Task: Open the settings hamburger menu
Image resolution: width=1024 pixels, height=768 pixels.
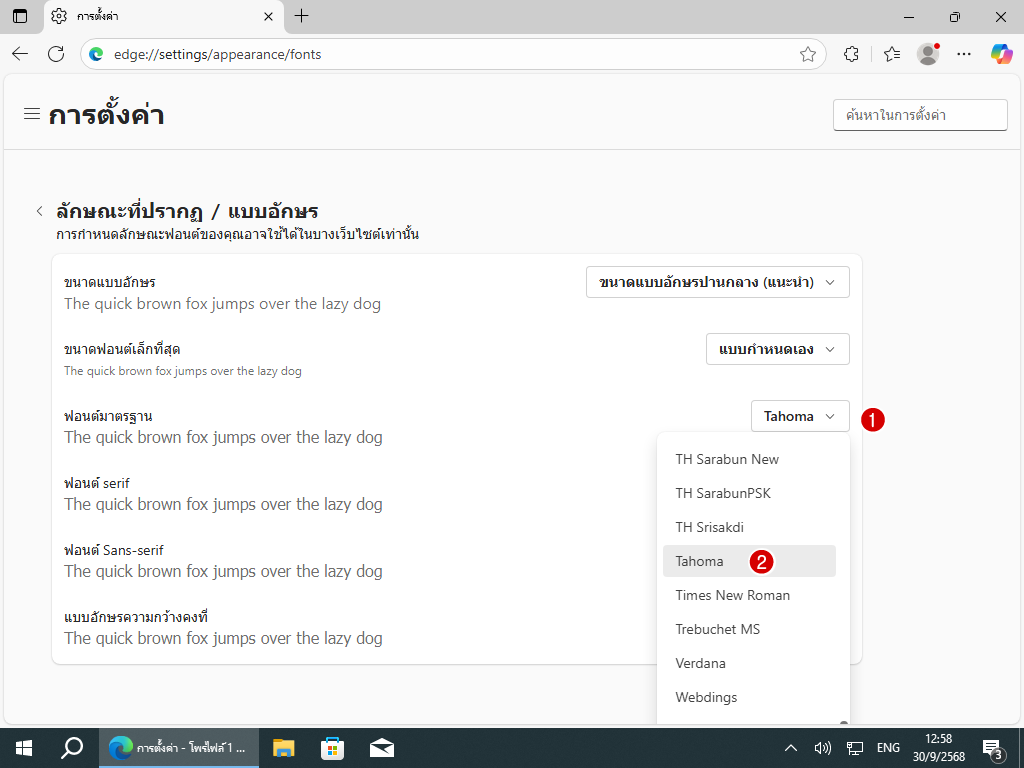Action: pos(32,114)
